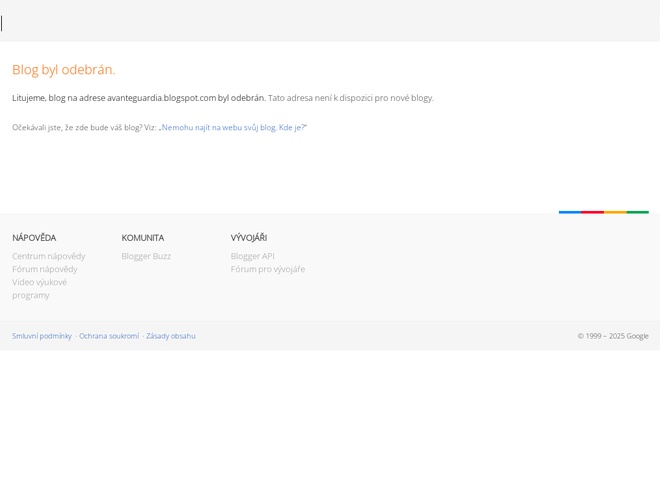Screen dimensions: 660x500
Task: Open the Blogger API link
Action: [252, 256]
